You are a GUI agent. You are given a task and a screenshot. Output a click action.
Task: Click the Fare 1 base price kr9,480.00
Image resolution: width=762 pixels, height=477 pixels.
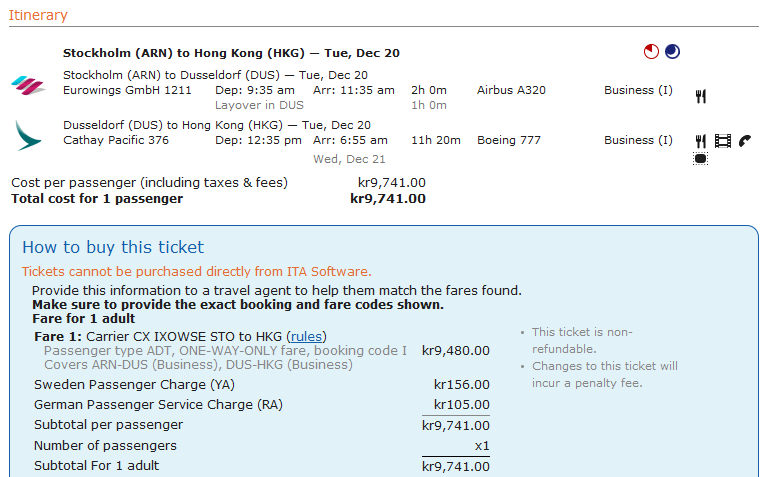(456, 351)
